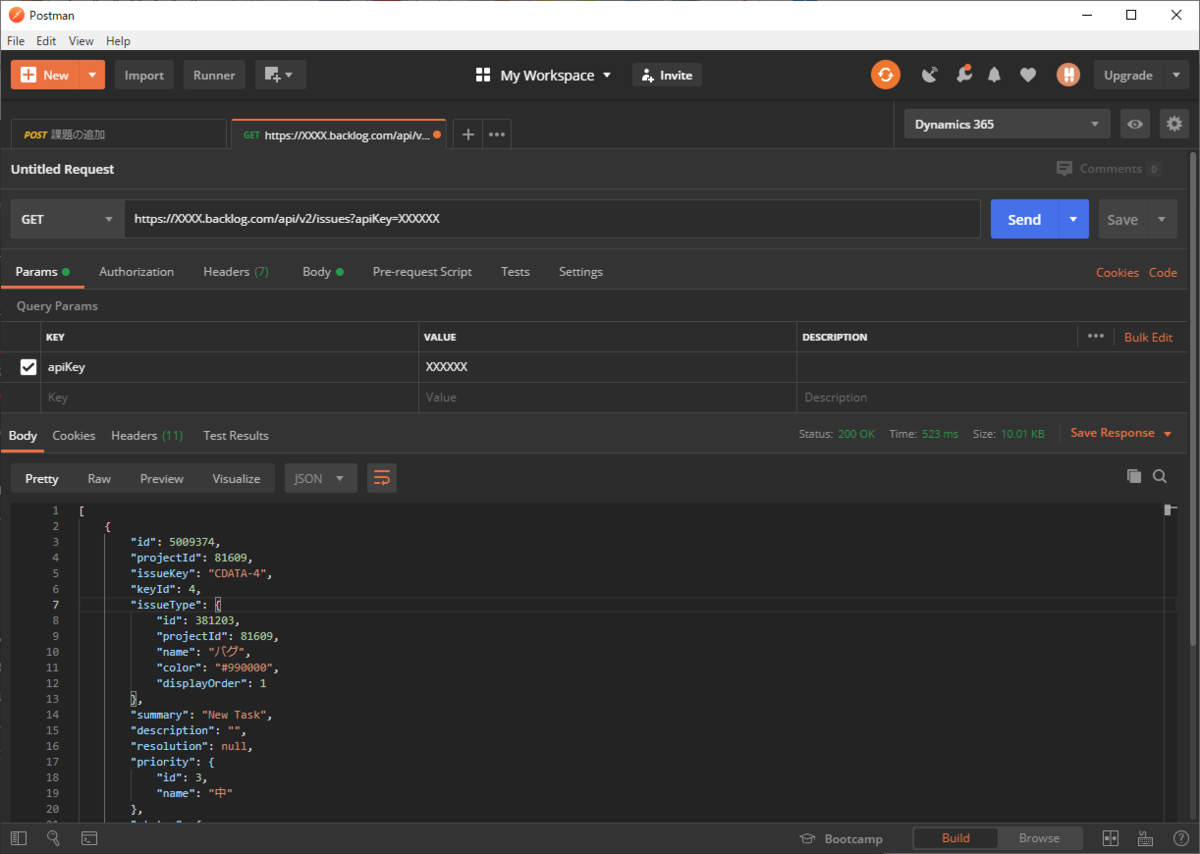Image resolution: width=1200 pixels, height=854 pixels.
Task: Open the Save Response dropdown
Action: point(1120,433)
